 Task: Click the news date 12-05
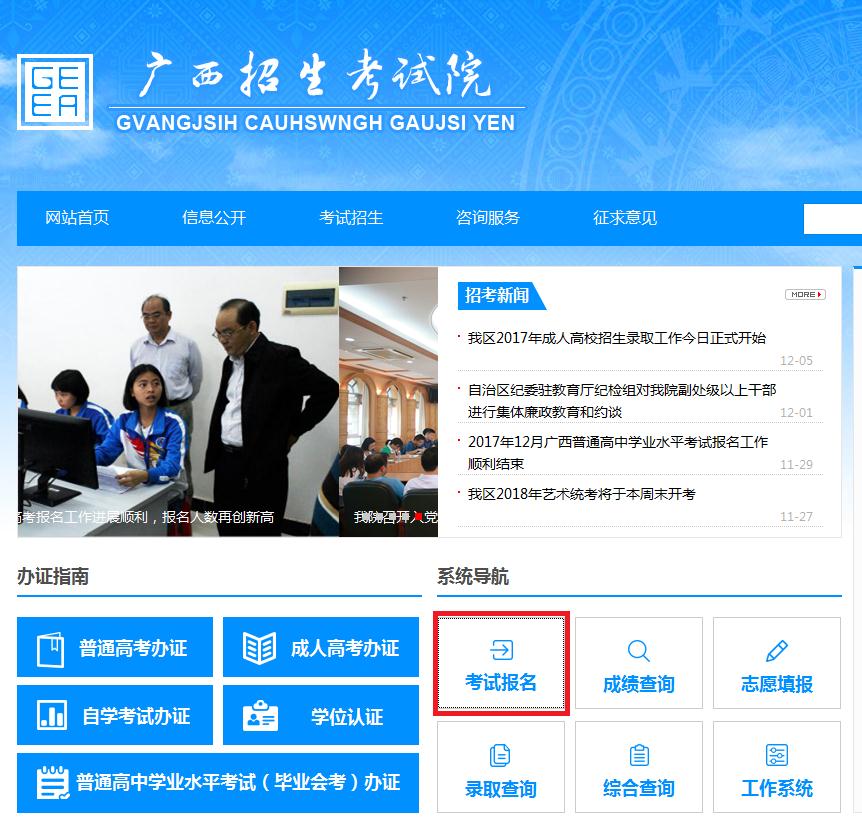pos(796,361)
